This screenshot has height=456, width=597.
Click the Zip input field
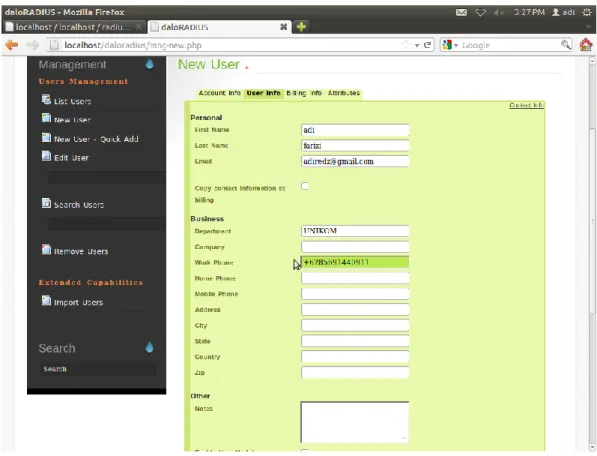[x=355, y=372]
